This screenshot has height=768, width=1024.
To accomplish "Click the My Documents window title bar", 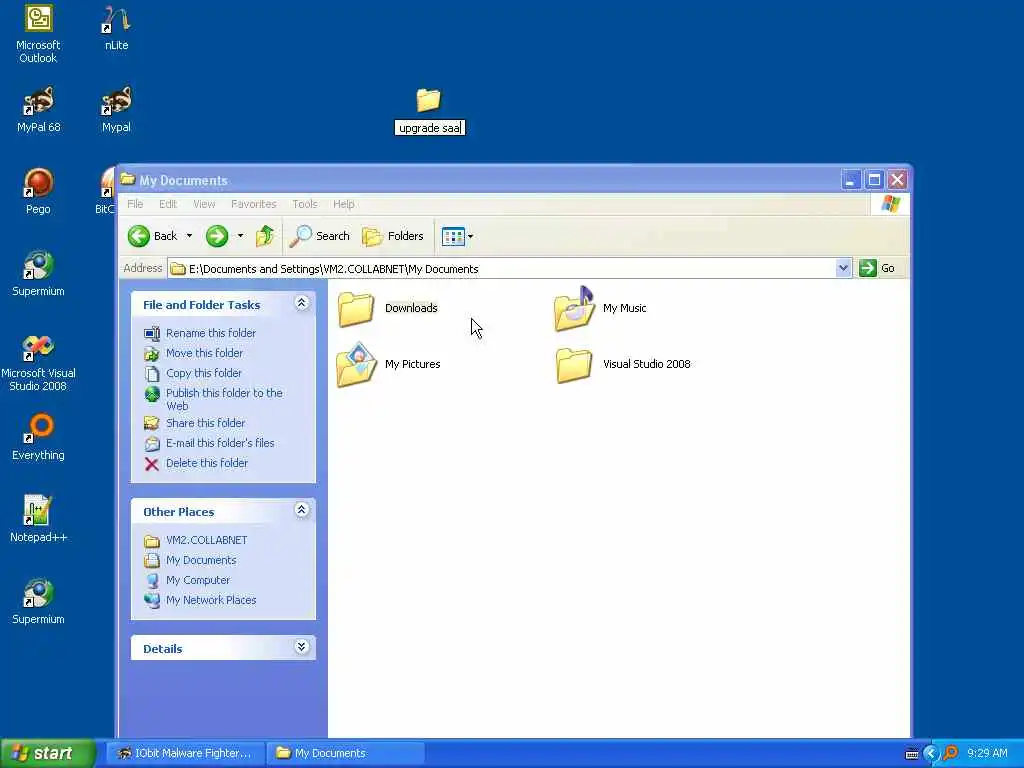I will tap(481, 180).
